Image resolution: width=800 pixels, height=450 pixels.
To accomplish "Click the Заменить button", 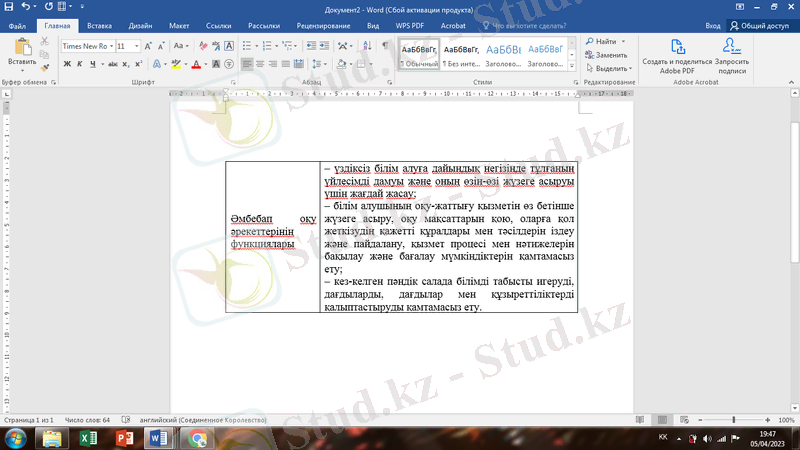I will pos(611,55).
